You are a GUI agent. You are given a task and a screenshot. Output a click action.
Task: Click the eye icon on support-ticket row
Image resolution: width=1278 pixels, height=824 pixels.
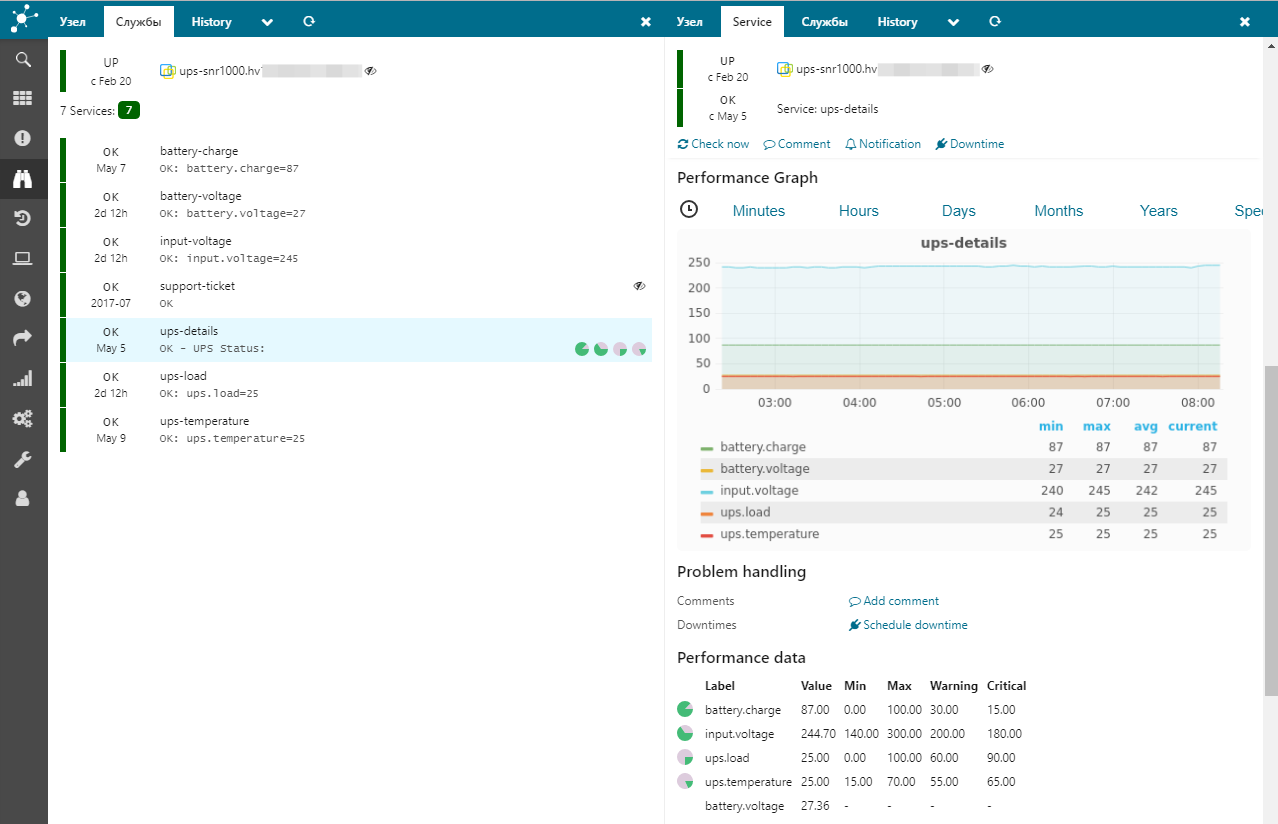tap(639, 286)
